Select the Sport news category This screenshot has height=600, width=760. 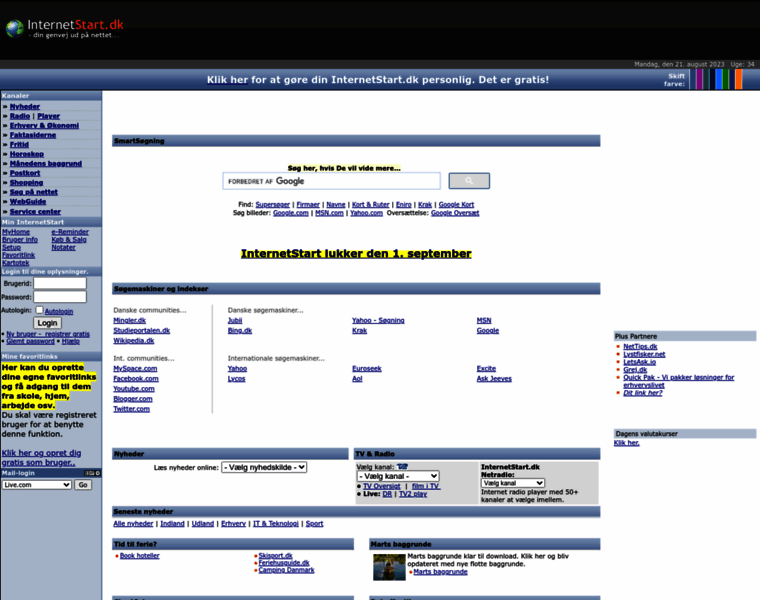314,523
